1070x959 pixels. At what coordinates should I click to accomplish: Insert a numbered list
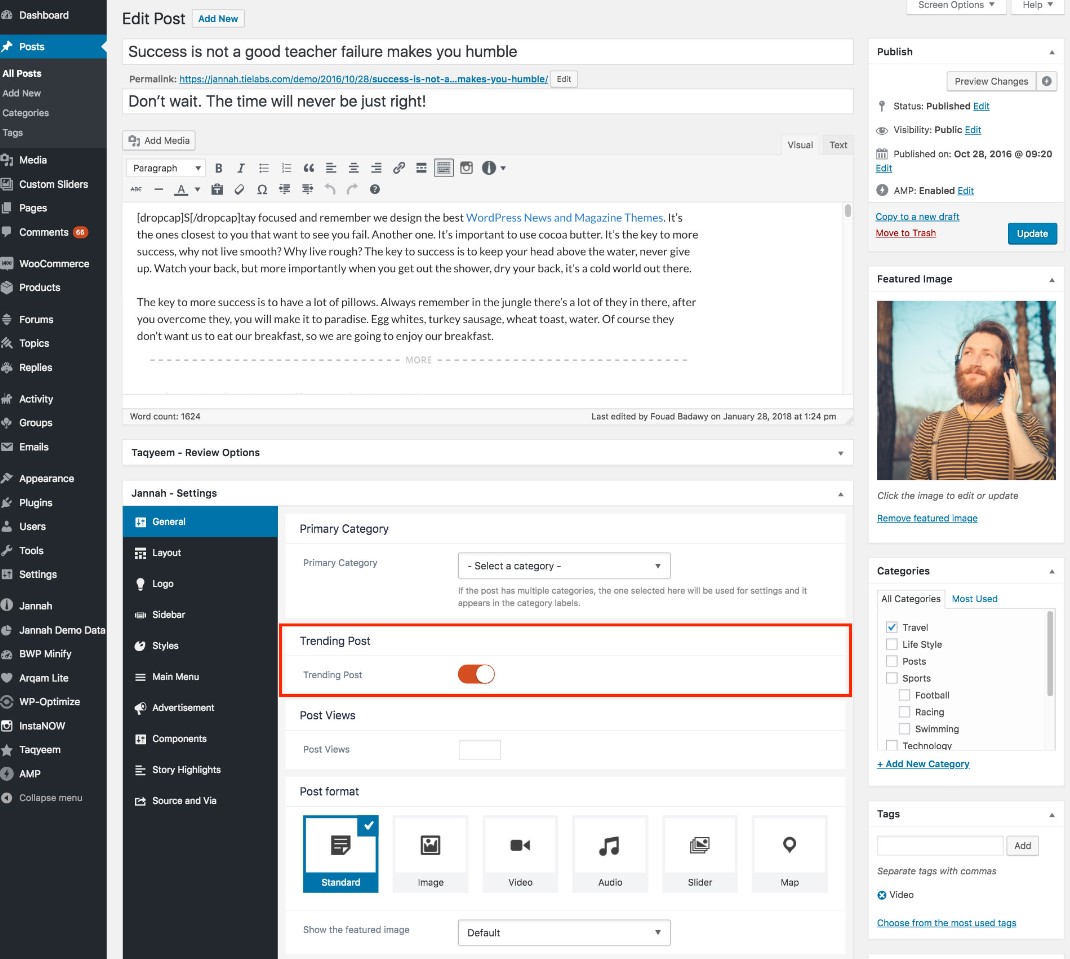286,168
